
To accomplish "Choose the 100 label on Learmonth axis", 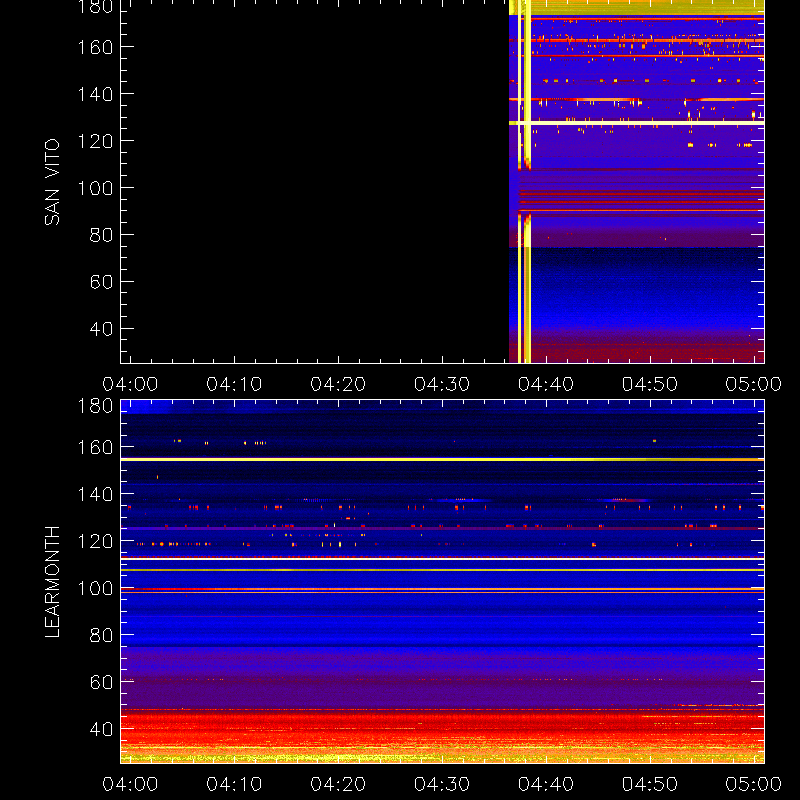I will 95,589.
